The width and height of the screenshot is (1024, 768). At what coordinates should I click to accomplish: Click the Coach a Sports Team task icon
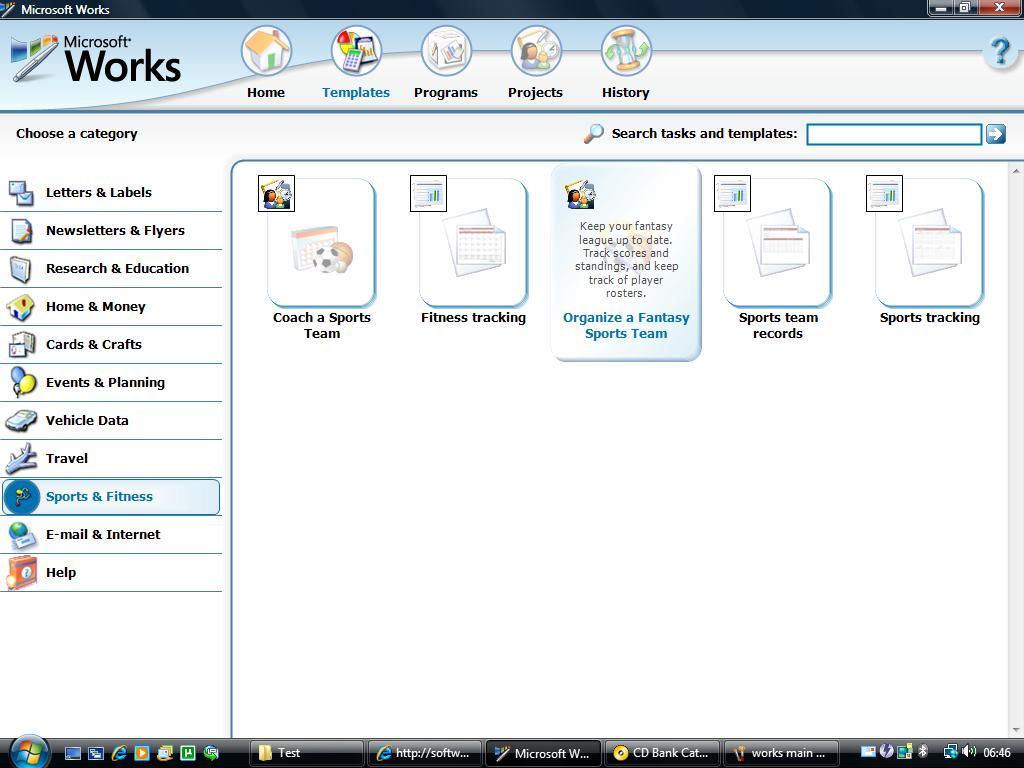click(276, 193)
